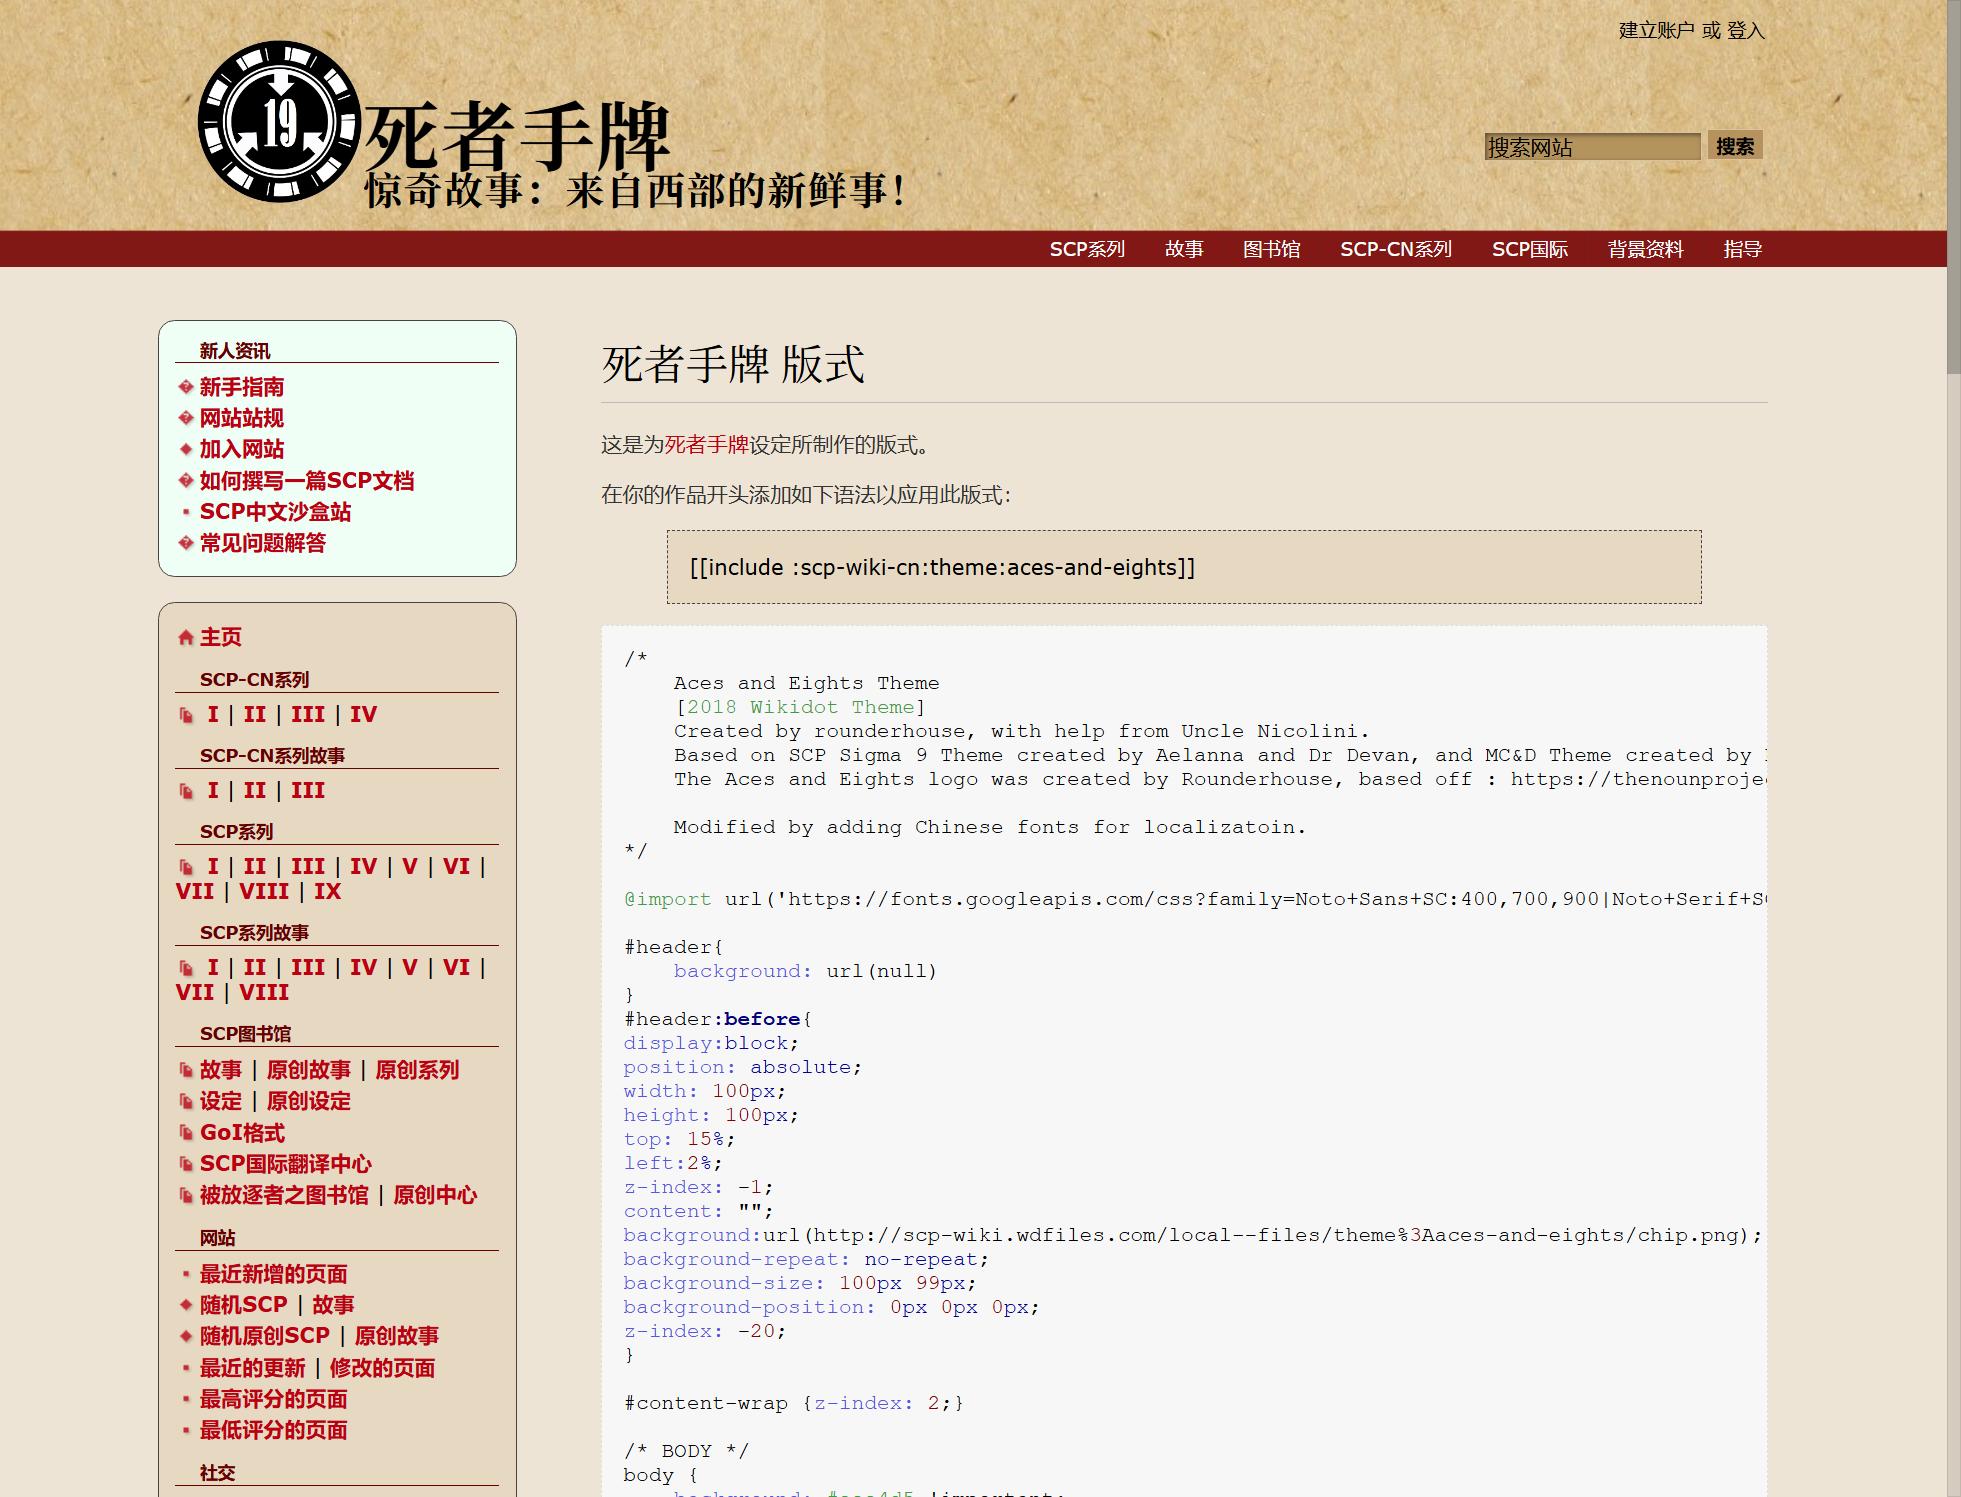This screenshot has width=1961, height=1497.
Task: Click the document icon beside GoI格式
Action: point(186,1133)
